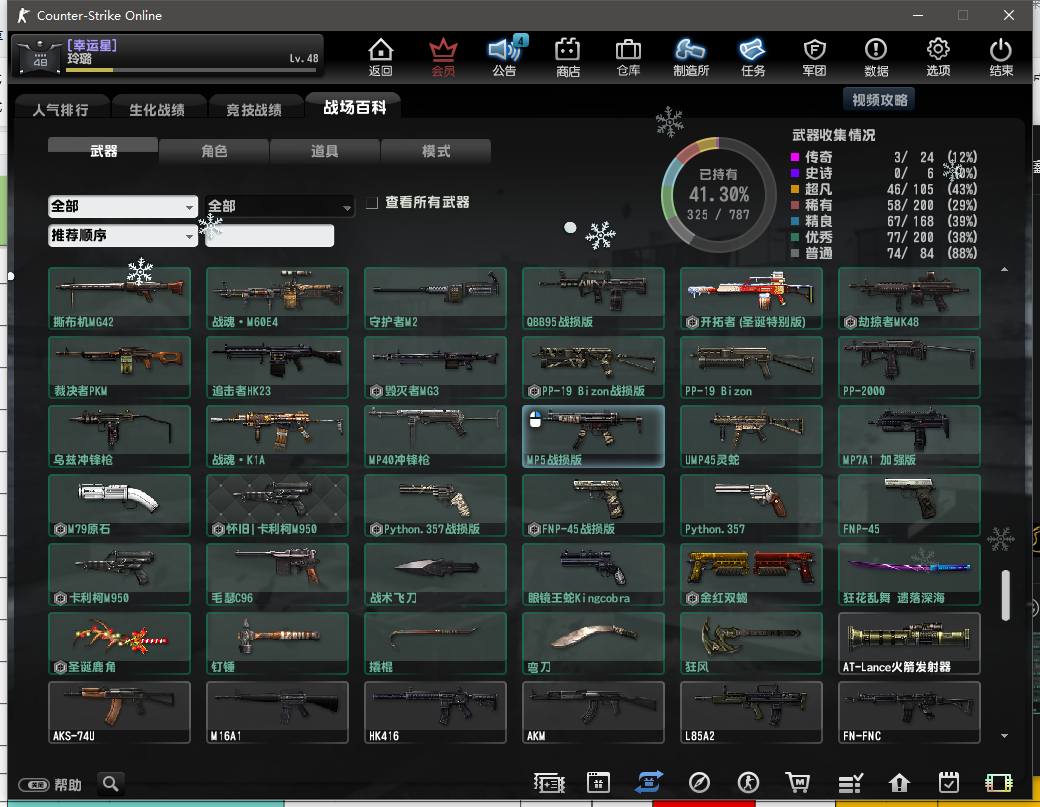Click the shopping cart icon in bottom bar
Image resolution: width=1040 pixels, height=807 pixels.
[797, 783]
